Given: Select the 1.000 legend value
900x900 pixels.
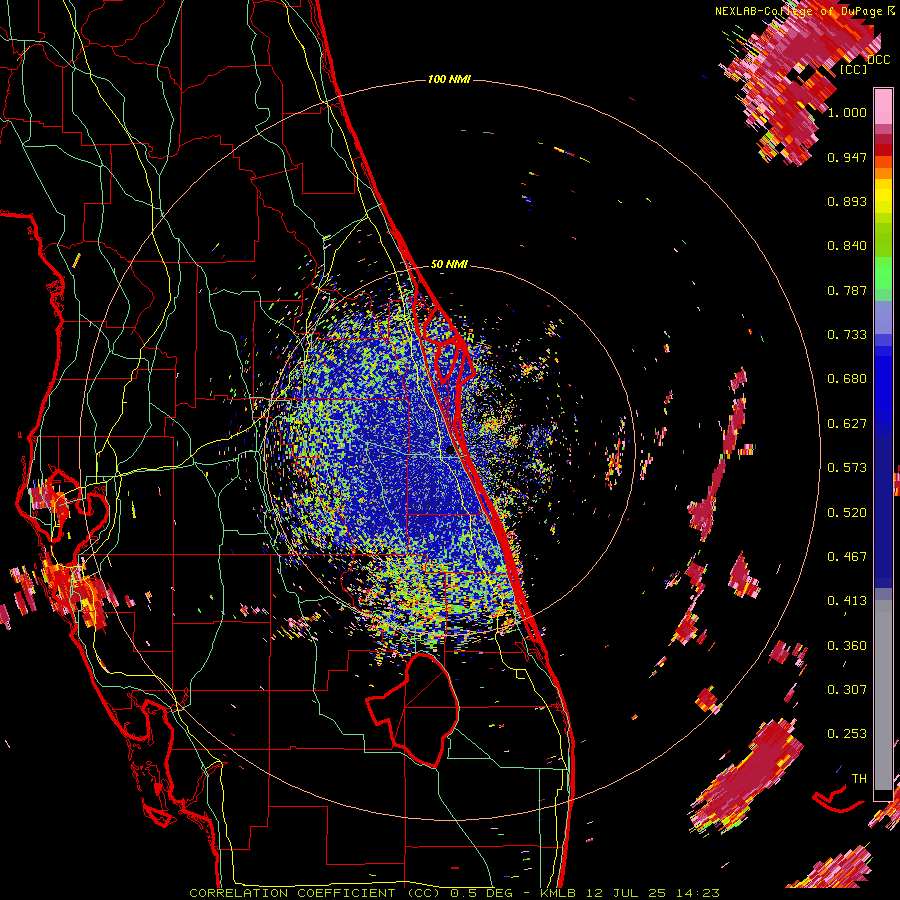Looking at the screenshot, I should [x=847, y=113].
